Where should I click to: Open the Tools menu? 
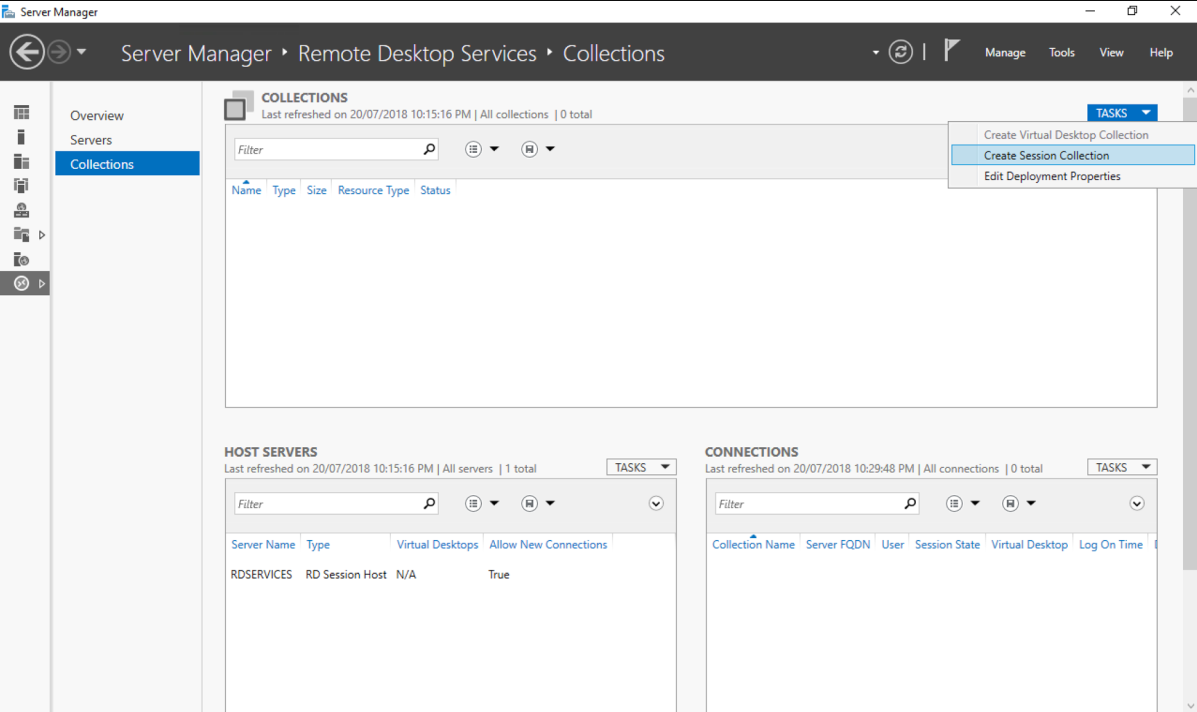click(x=1061, y=53)
